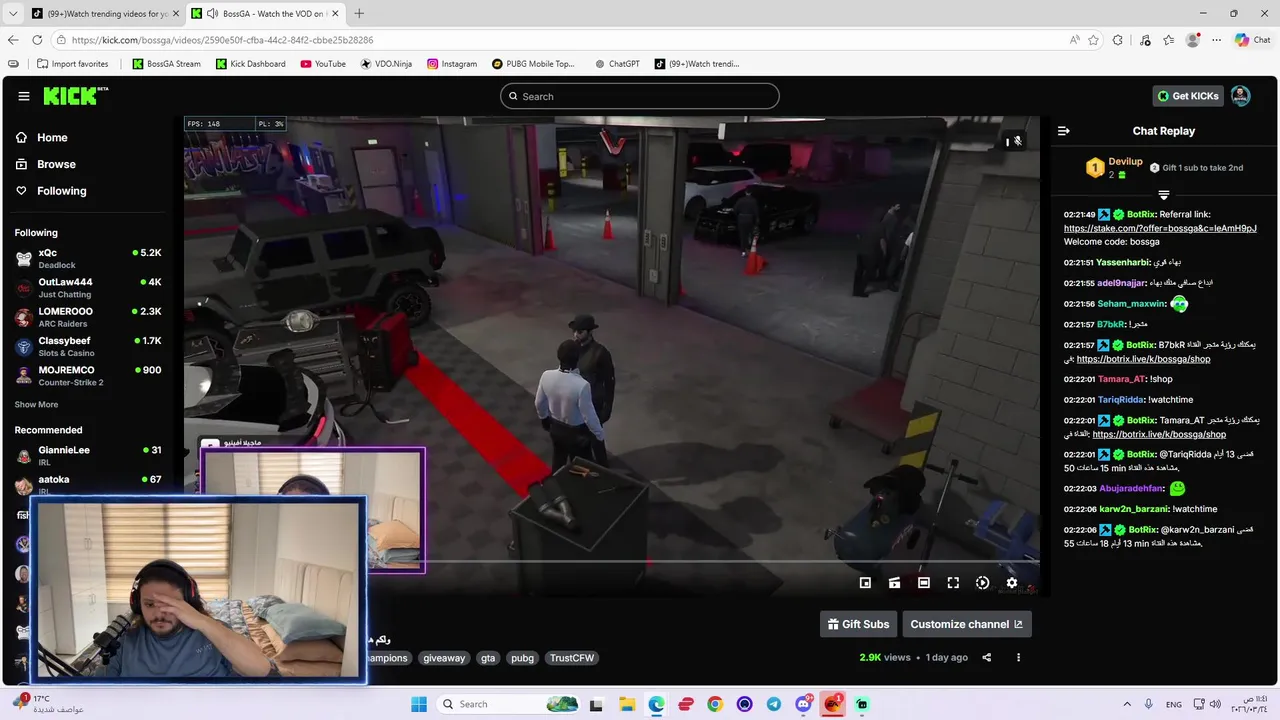Select the TrustCFW tag
This screenshot has width=1280, height=720.
(572, 658)
